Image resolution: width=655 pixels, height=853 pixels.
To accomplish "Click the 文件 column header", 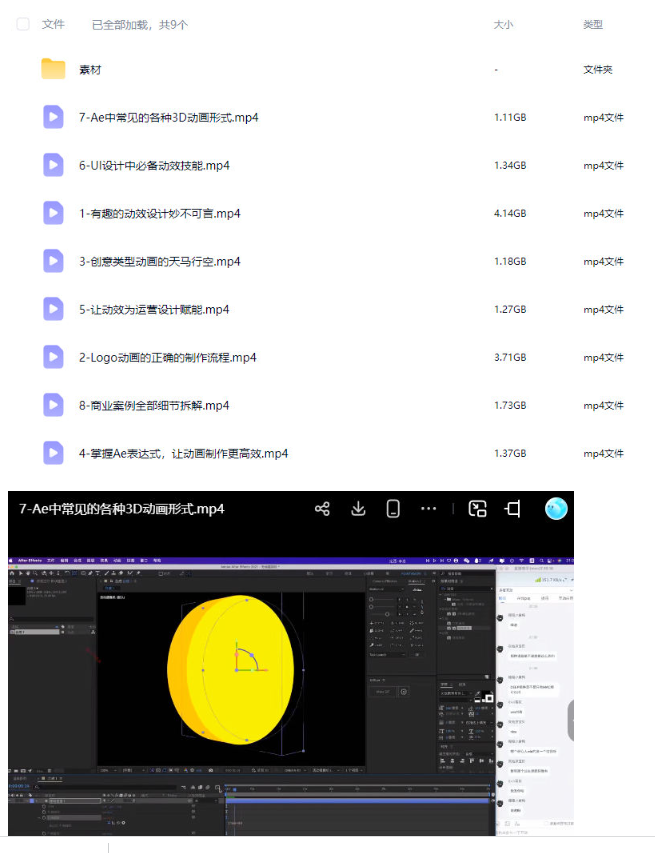I will pos(53,24).
